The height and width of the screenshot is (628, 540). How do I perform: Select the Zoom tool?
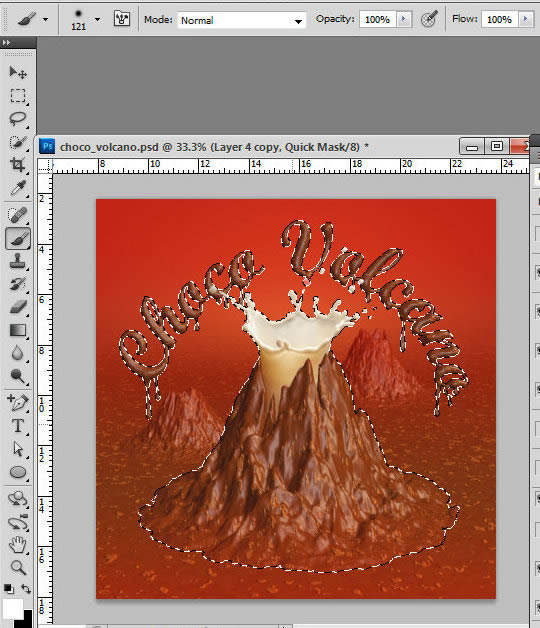[x=18, y=567]
